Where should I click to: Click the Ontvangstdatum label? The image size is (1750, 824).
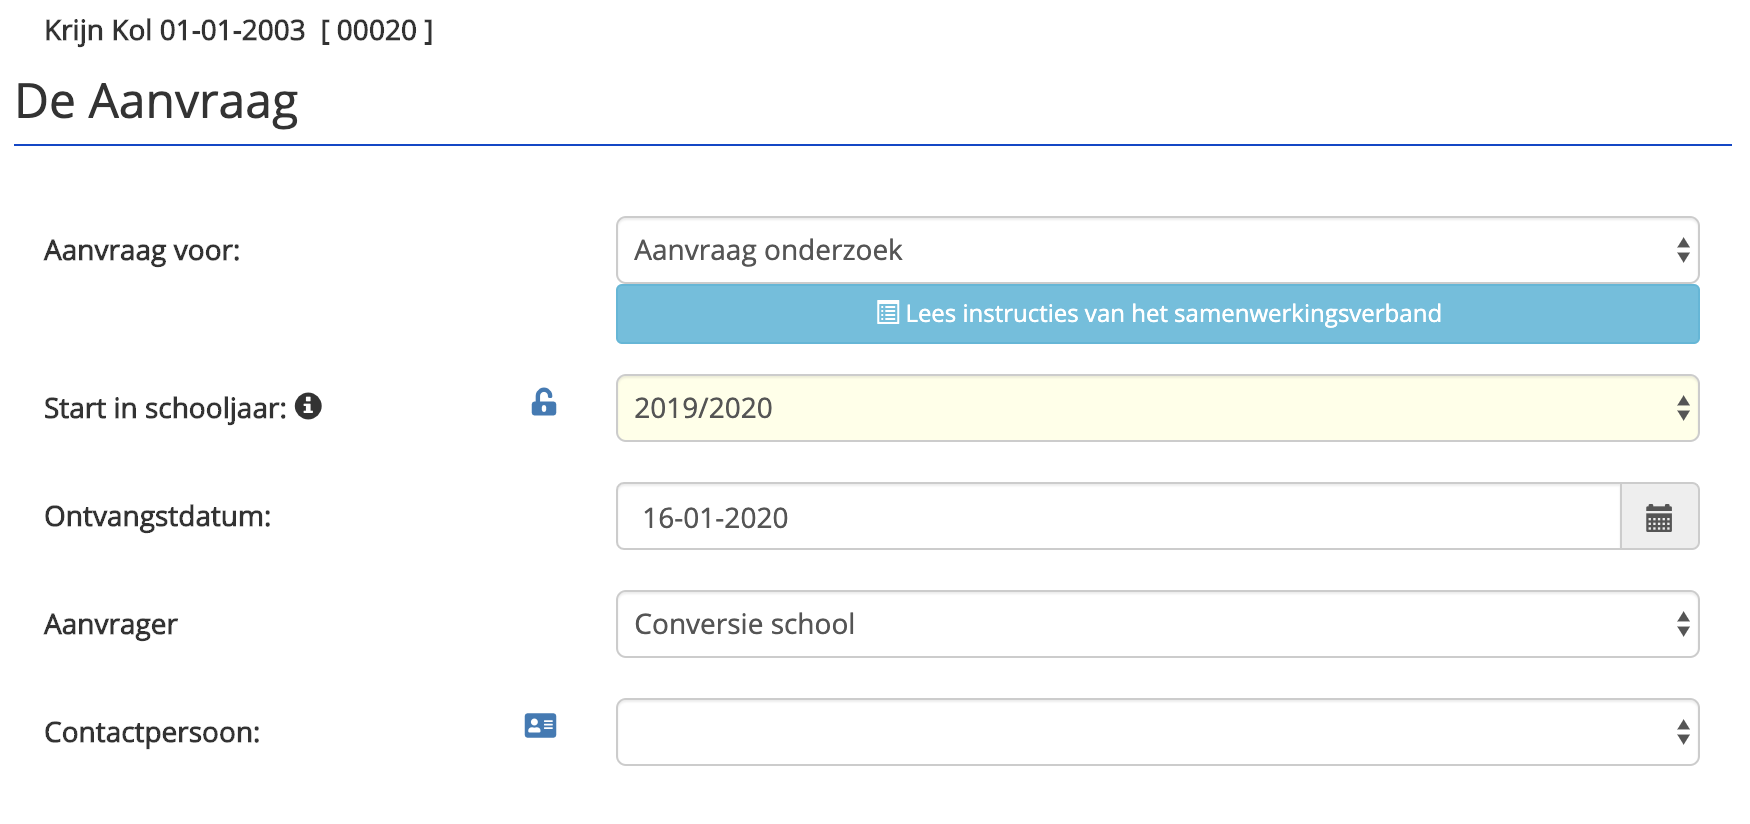(x=157, y=516)
